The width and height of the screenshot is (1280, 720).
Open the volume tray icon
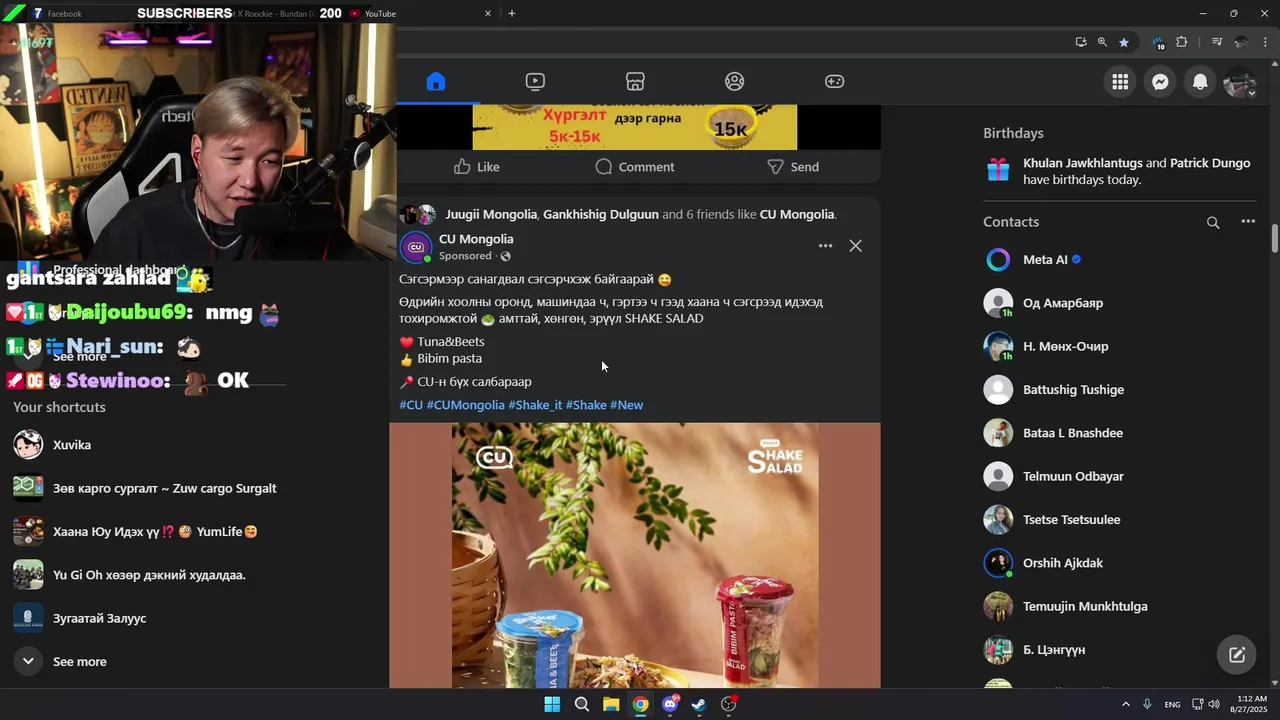1213,705
